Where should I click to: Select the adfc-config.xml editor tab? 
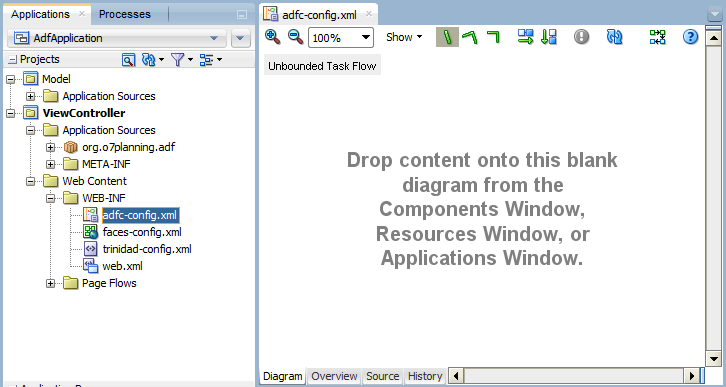(319, 14)
